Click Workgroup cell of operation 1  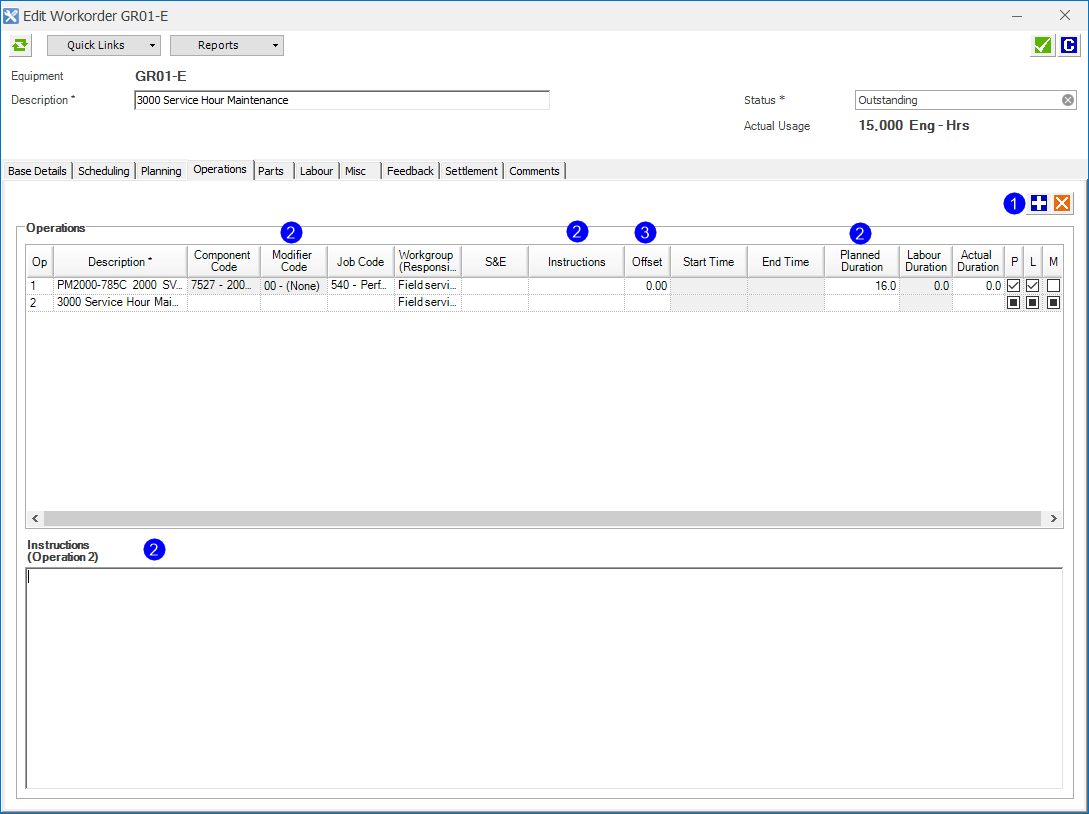pyautogui.click(x=427, y=285)
